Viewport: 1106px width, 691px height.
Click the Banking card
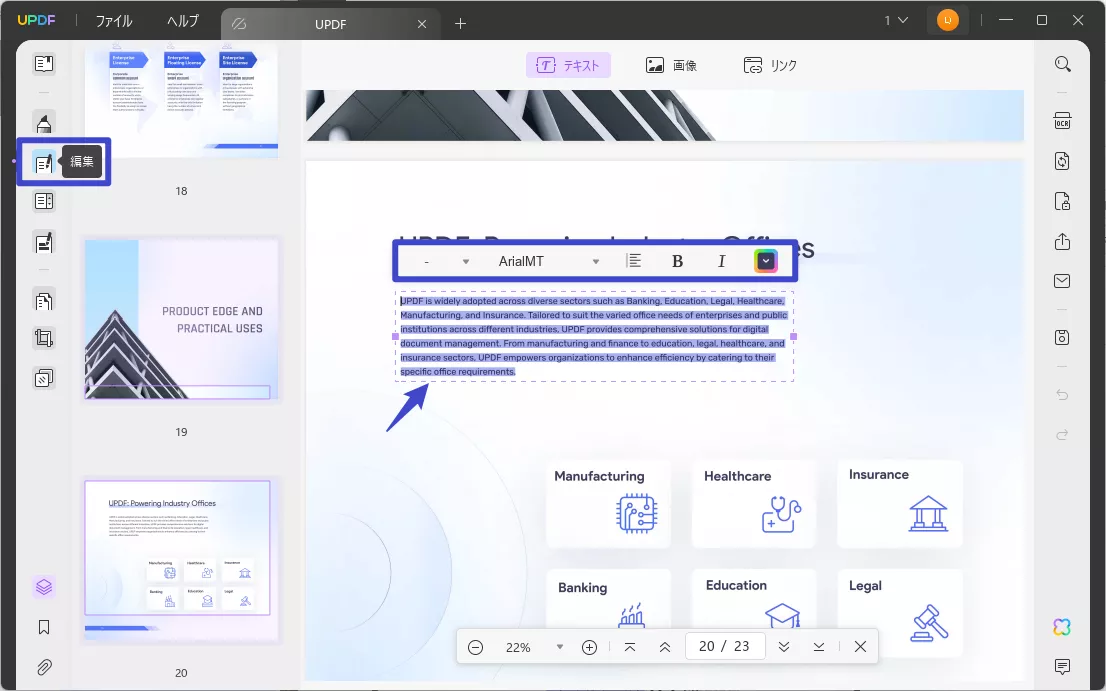click(608, 599)
